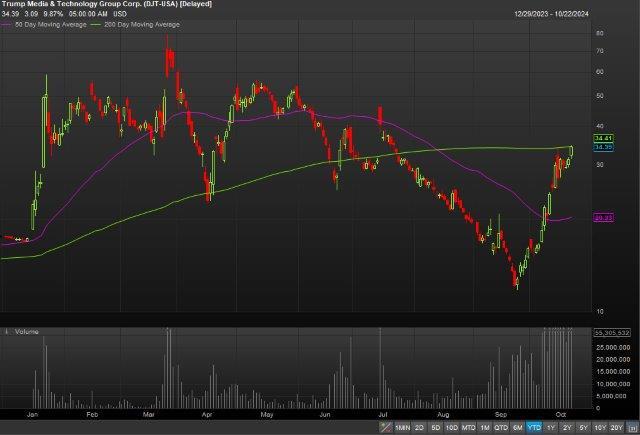Click the Jul label on time axis
This screenshot has width=640, height=435.
(383, 414)
